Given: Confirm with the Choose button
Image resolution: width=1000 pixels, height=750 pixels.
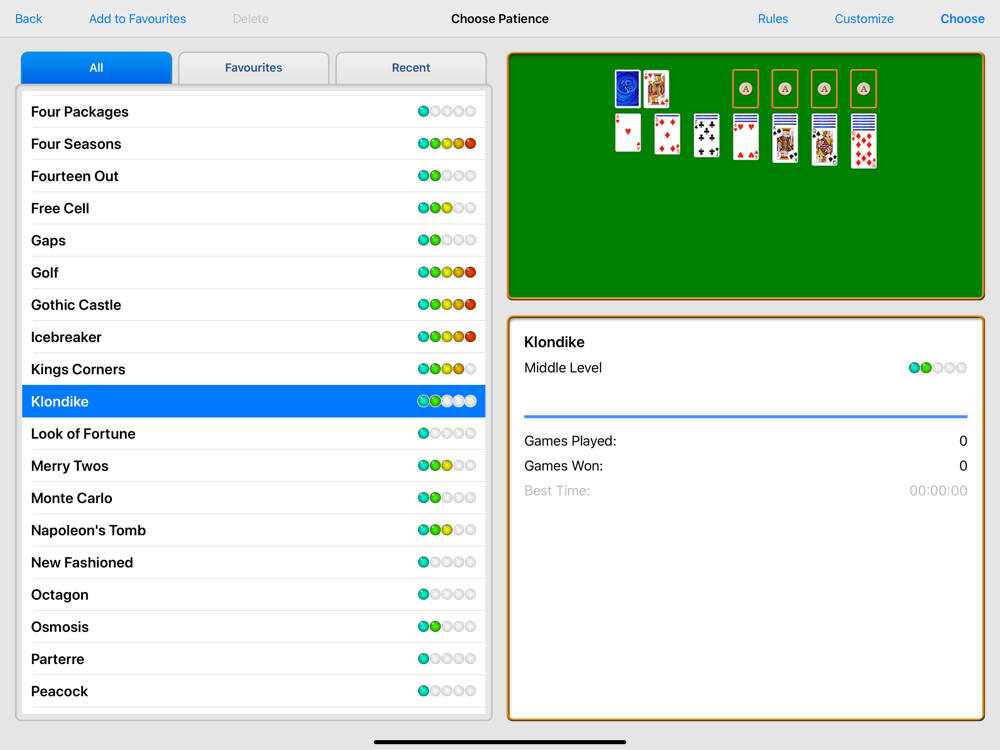Looking at the screenshot, I should tap(962, 18).
